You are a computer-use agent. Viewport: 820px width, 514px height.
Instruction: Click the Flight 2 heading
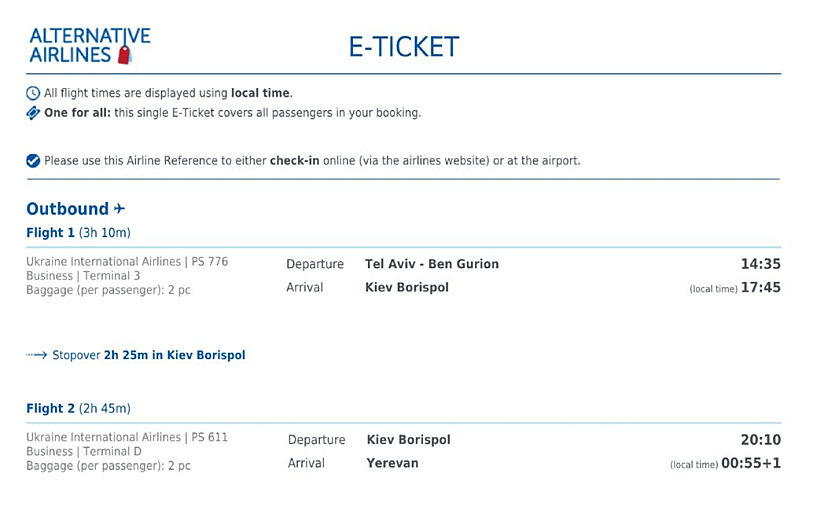click(x=51, y=408)
